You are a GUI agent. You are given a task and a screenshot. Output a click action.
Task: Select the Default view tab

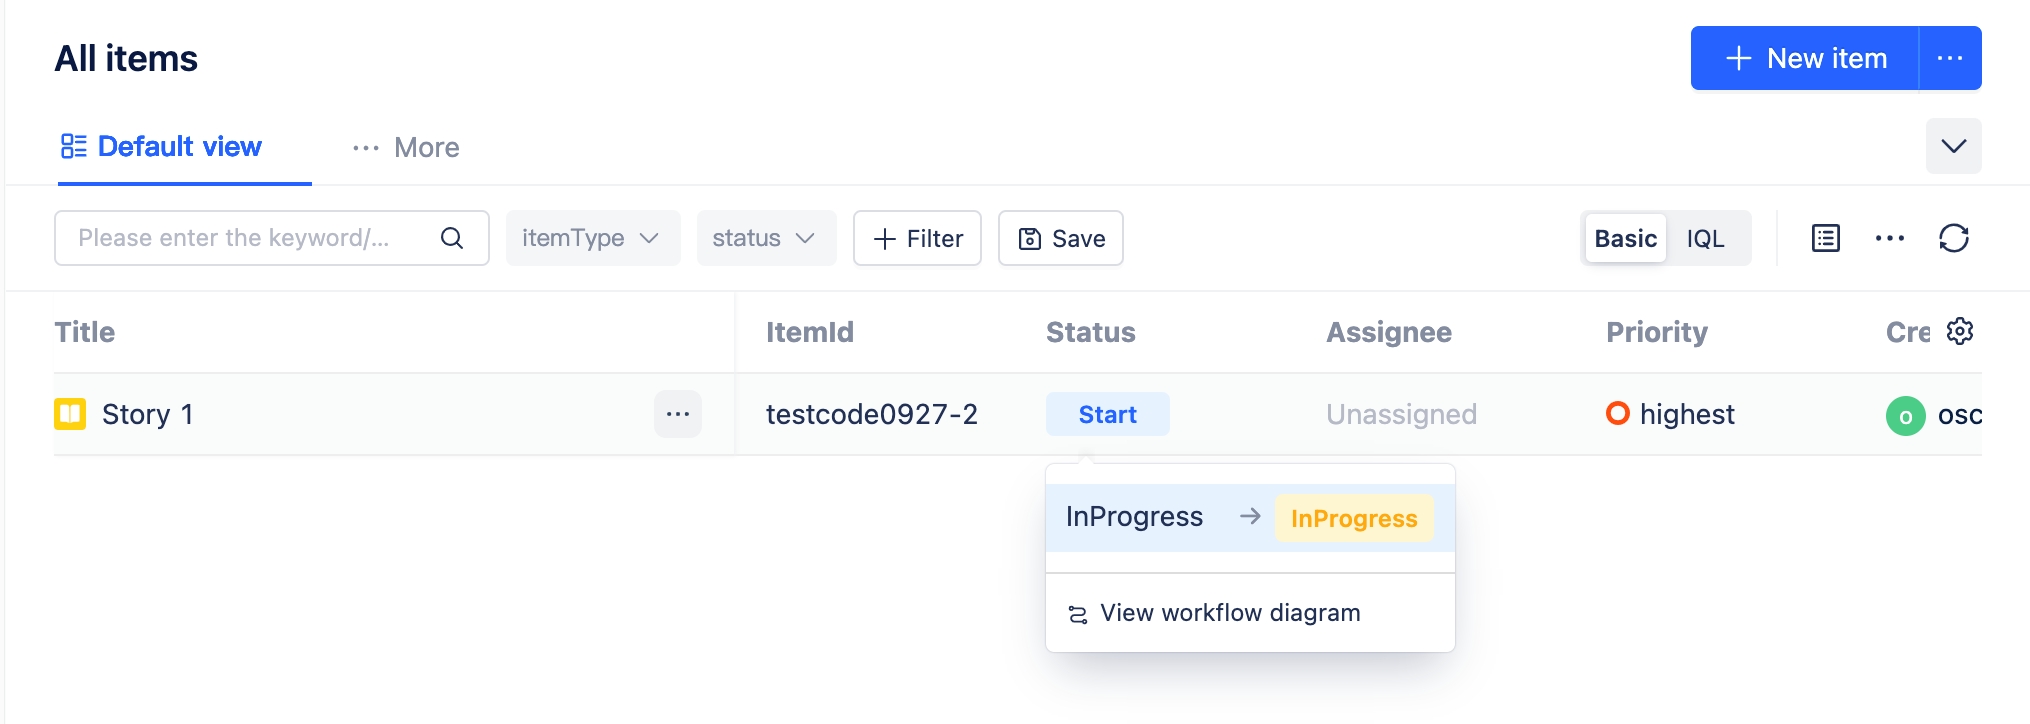pos(162,147)
